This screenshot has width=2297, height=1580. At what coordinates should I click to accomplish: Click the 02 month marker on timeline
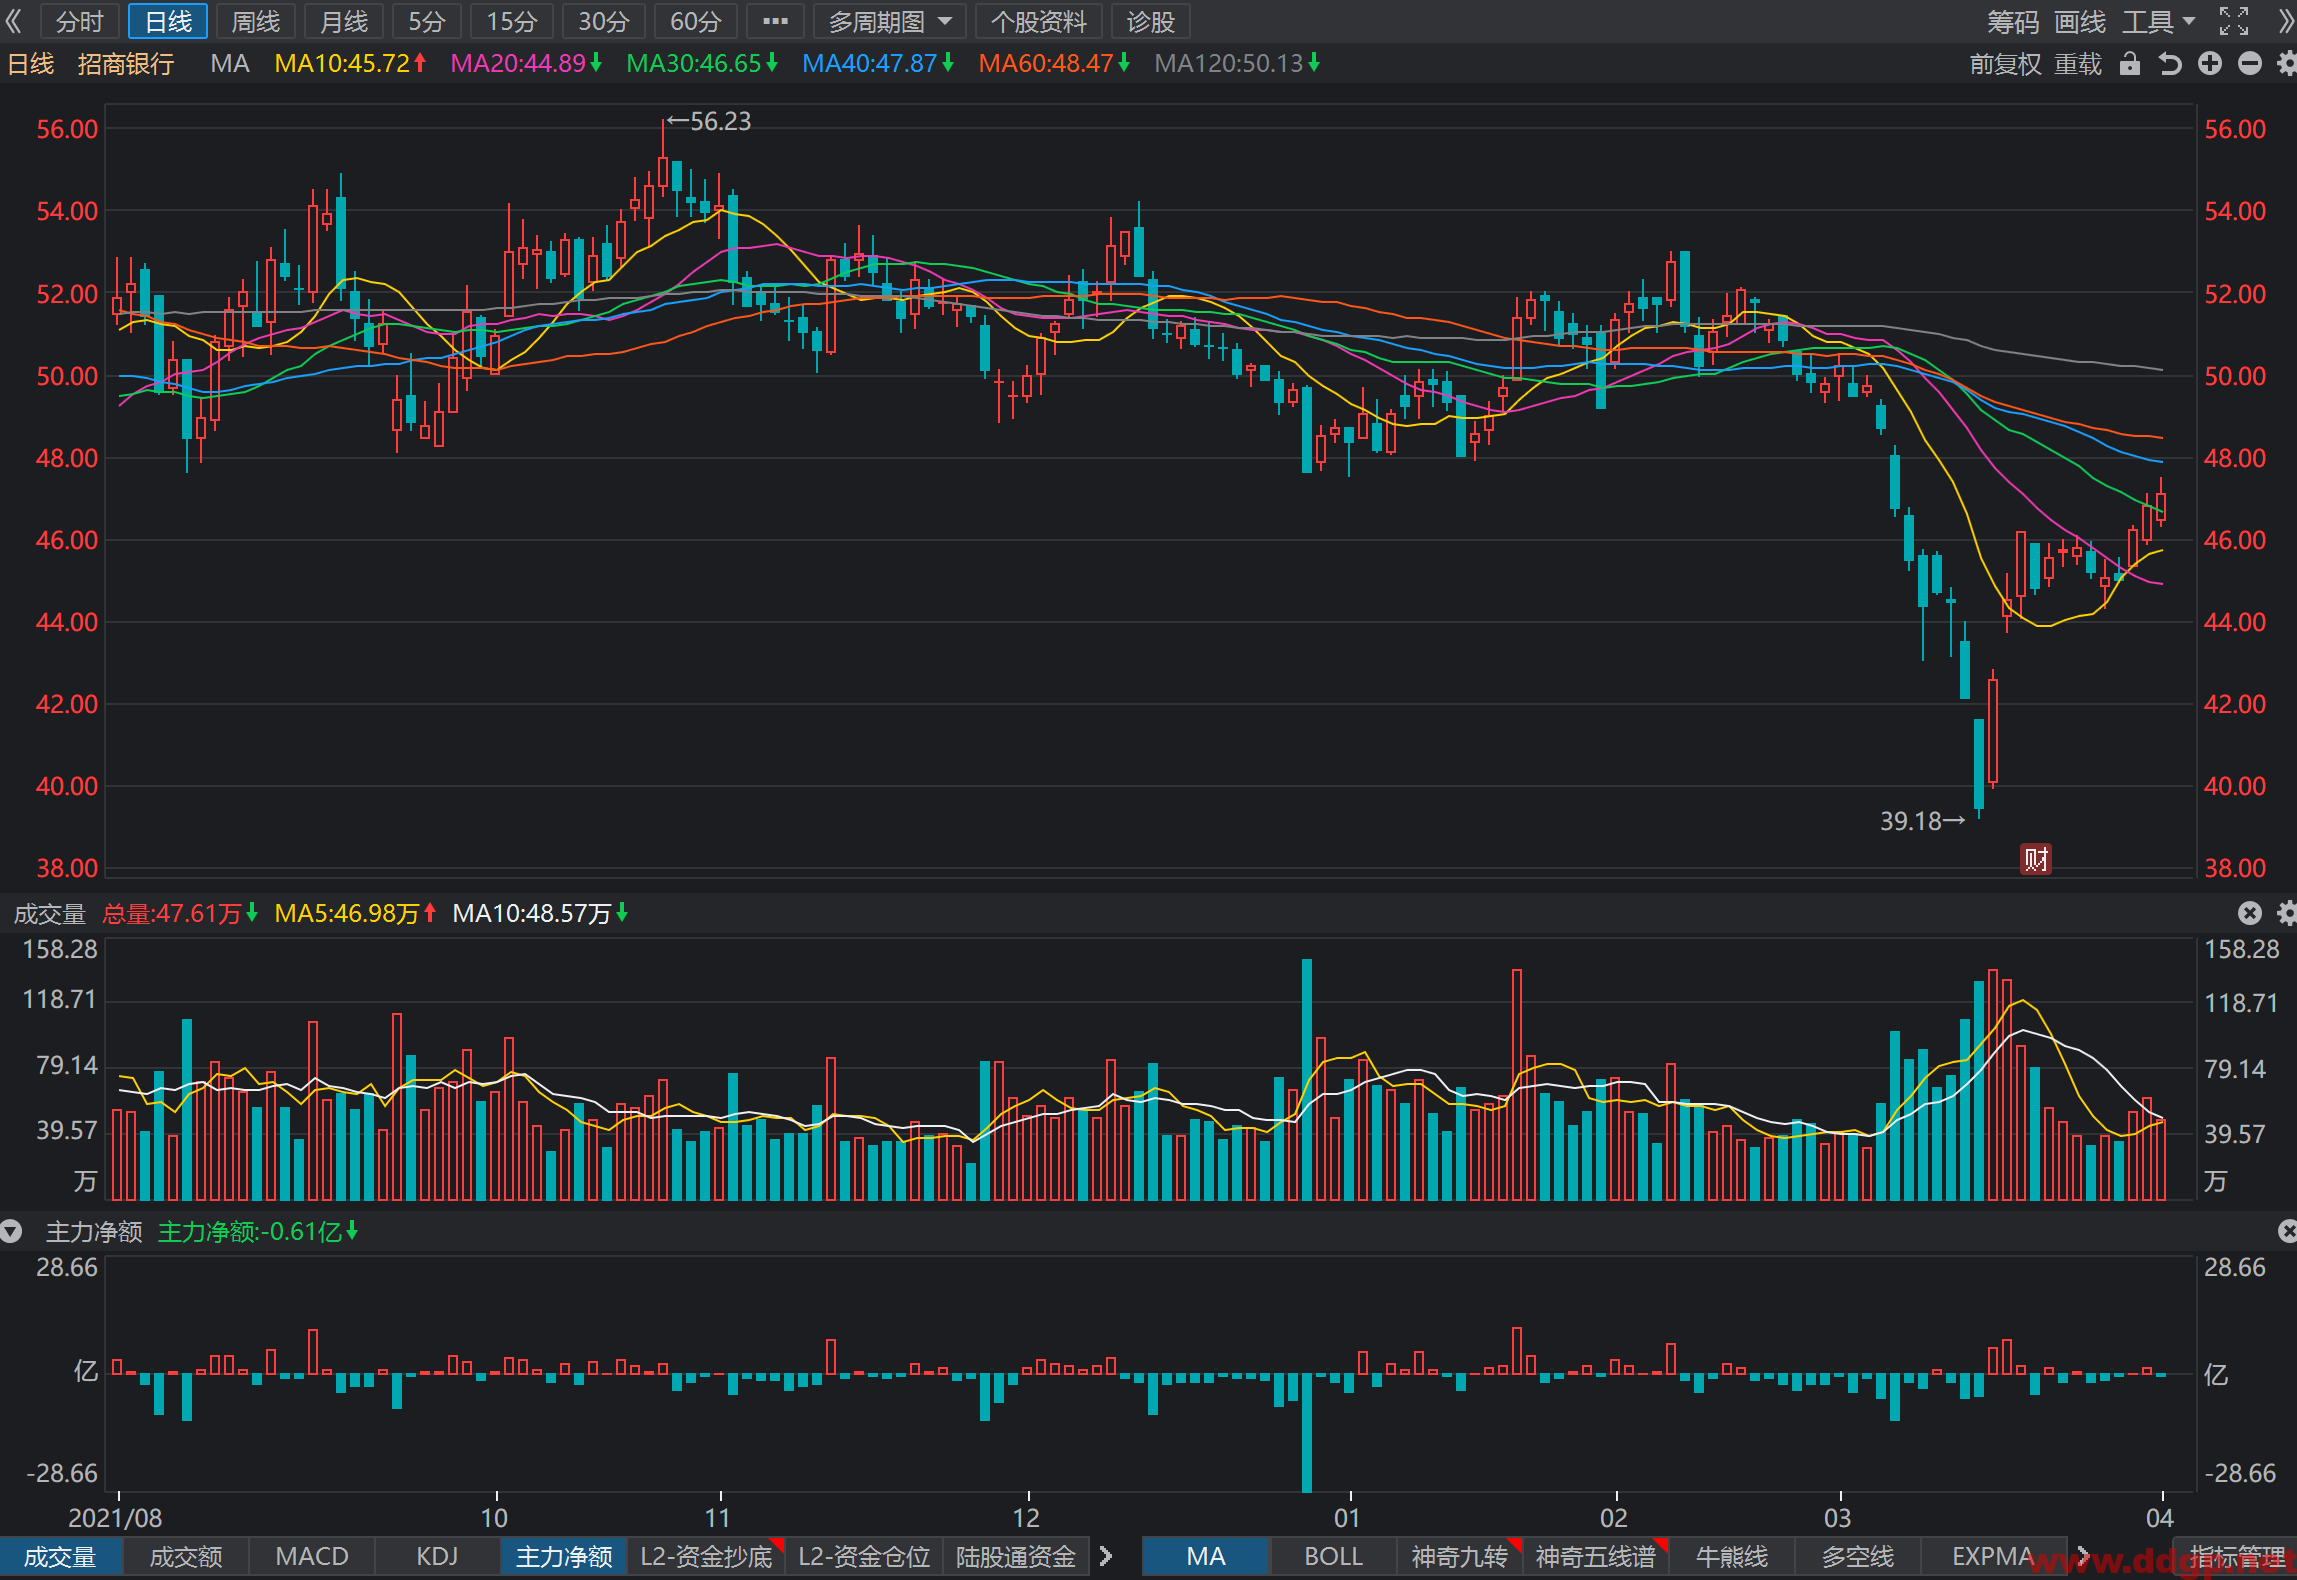coord(1614,1518)
